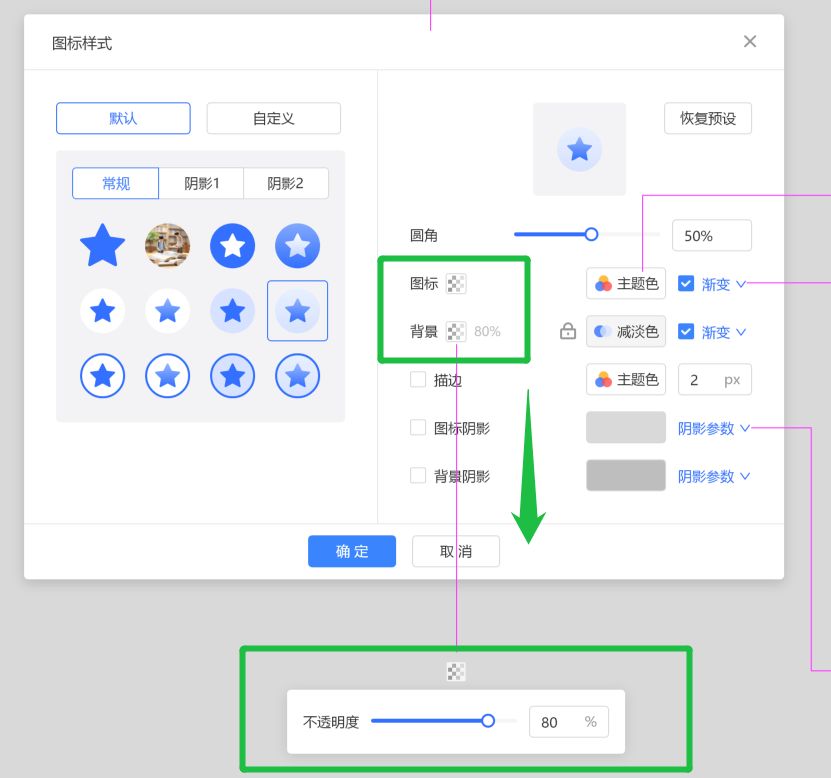Viewport: 831px width, 778px height.
Task: Click the 圆角 slider handle
Action: (591, 234)
